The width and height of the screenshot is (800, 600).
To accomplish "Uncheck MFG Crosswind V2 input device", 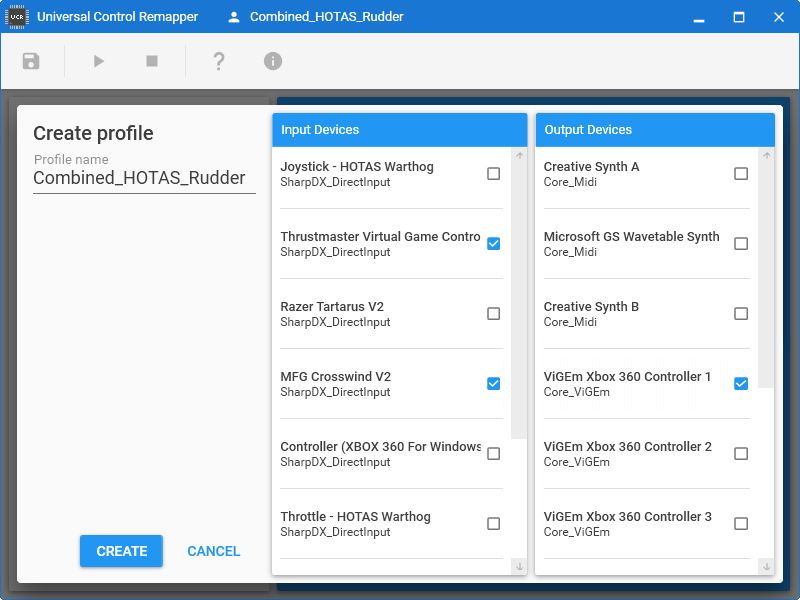I will coord(493,384).
